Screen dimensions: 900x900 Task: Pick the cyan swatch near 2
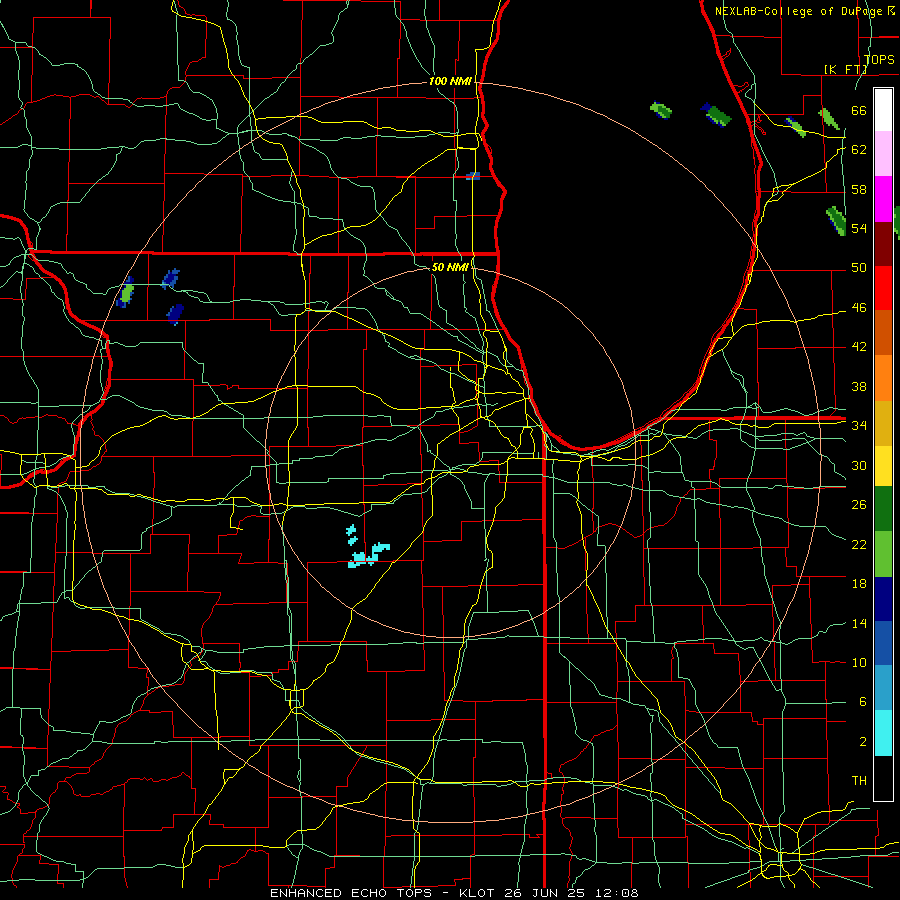pos(883,733)
